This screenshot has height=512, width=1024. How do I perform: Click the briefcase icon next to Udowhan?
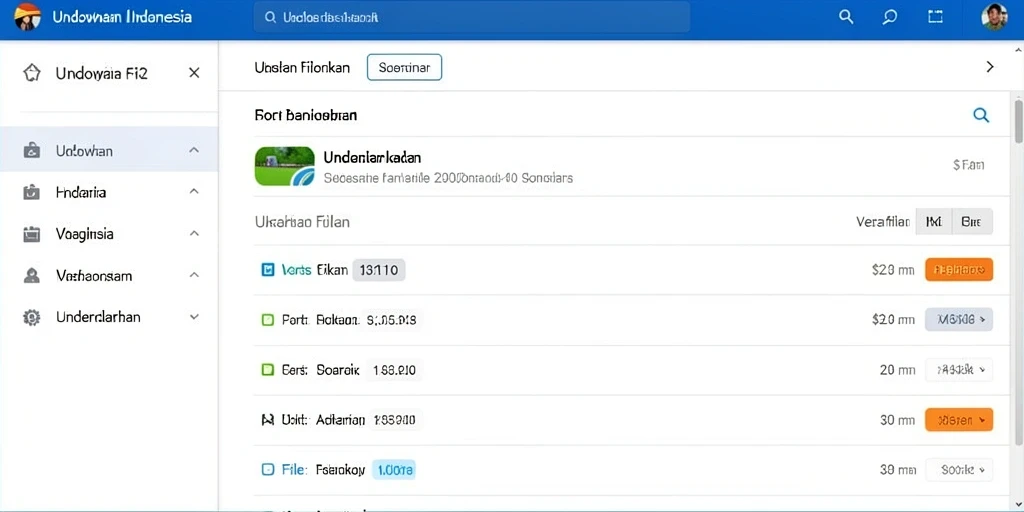31,151
